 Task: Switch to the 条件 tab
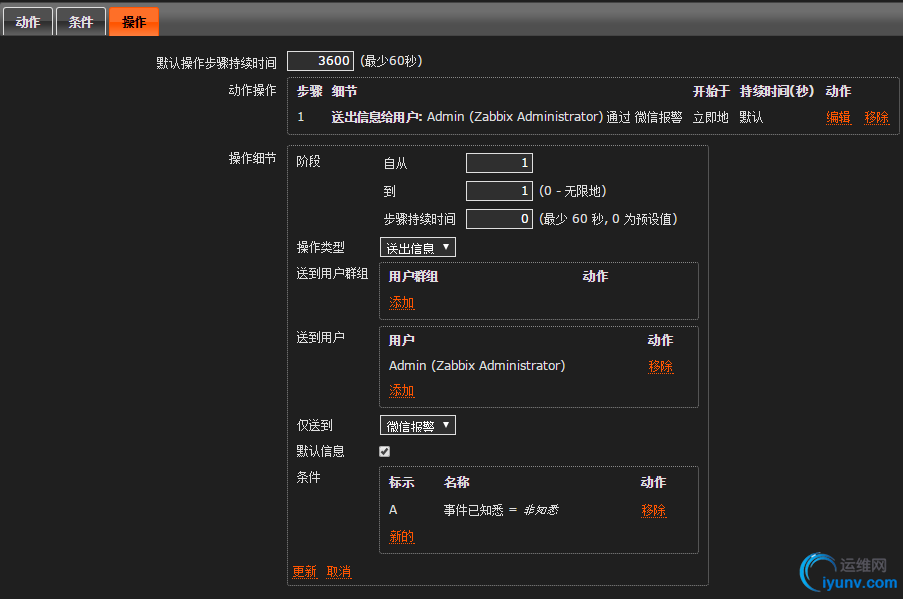[x=81, y=22]
